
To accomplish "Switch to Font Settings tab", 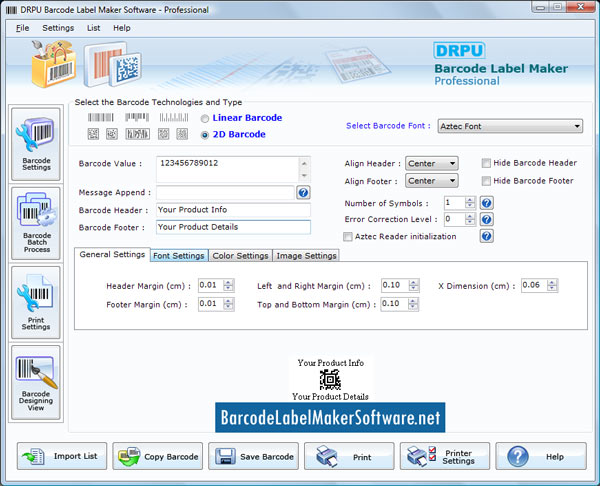I will point(179,256).
